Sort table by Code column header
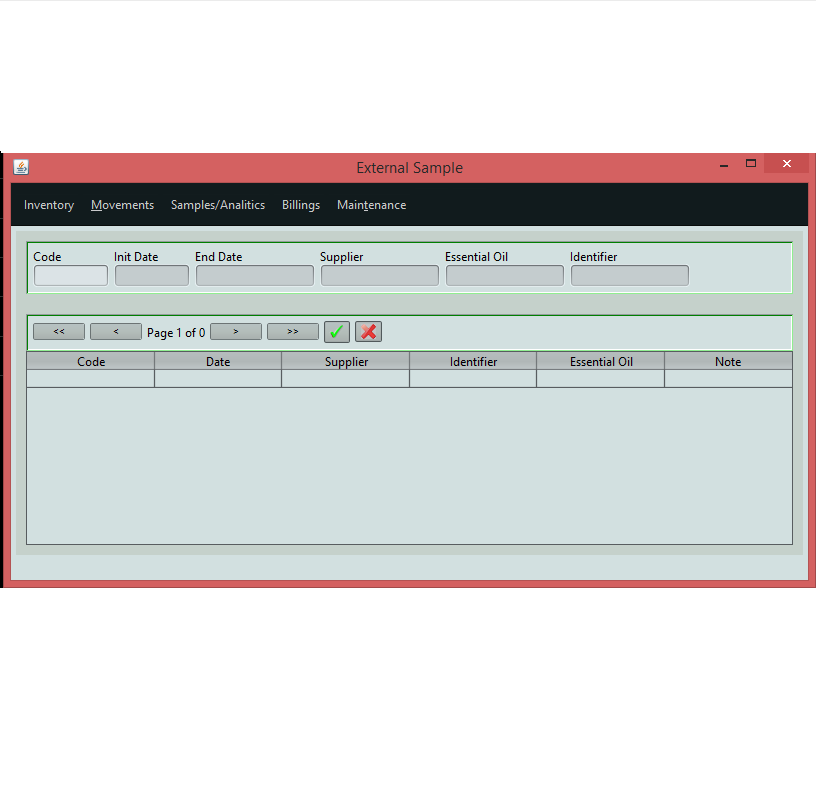This screenshot has width=816, height=800. click(91, 361)
